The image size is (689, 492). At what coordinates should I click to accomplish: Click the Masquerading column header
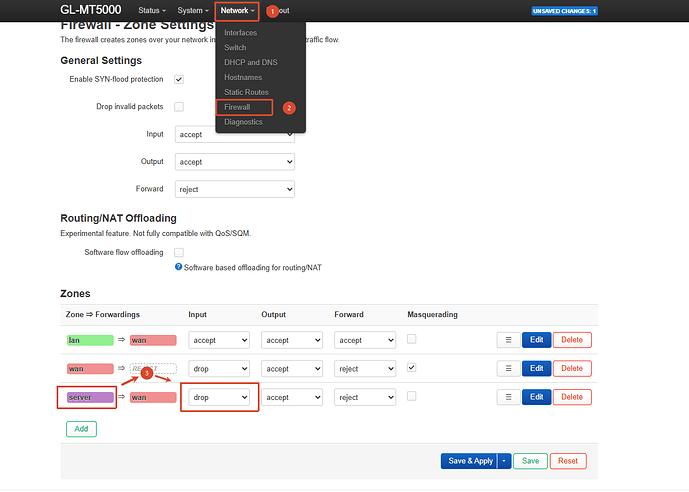coord(432,315)
